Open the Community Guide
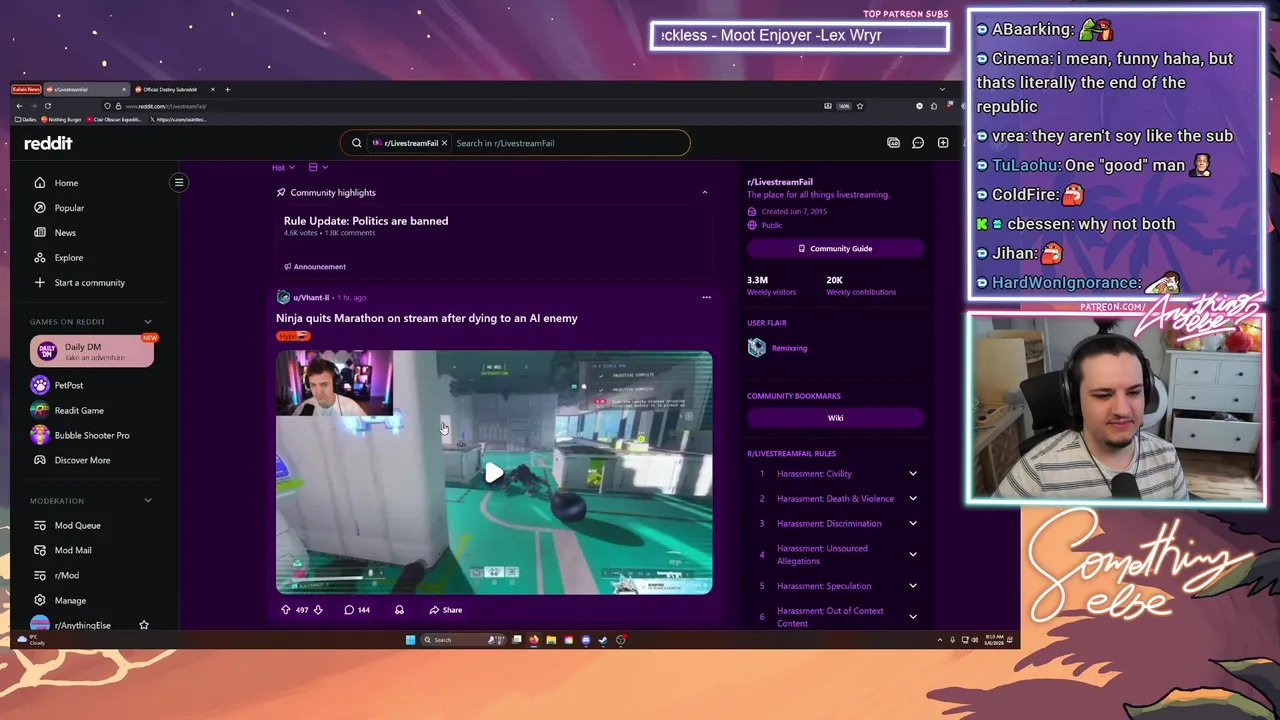This screenshot has height=720, width=1280. (835, 248)
